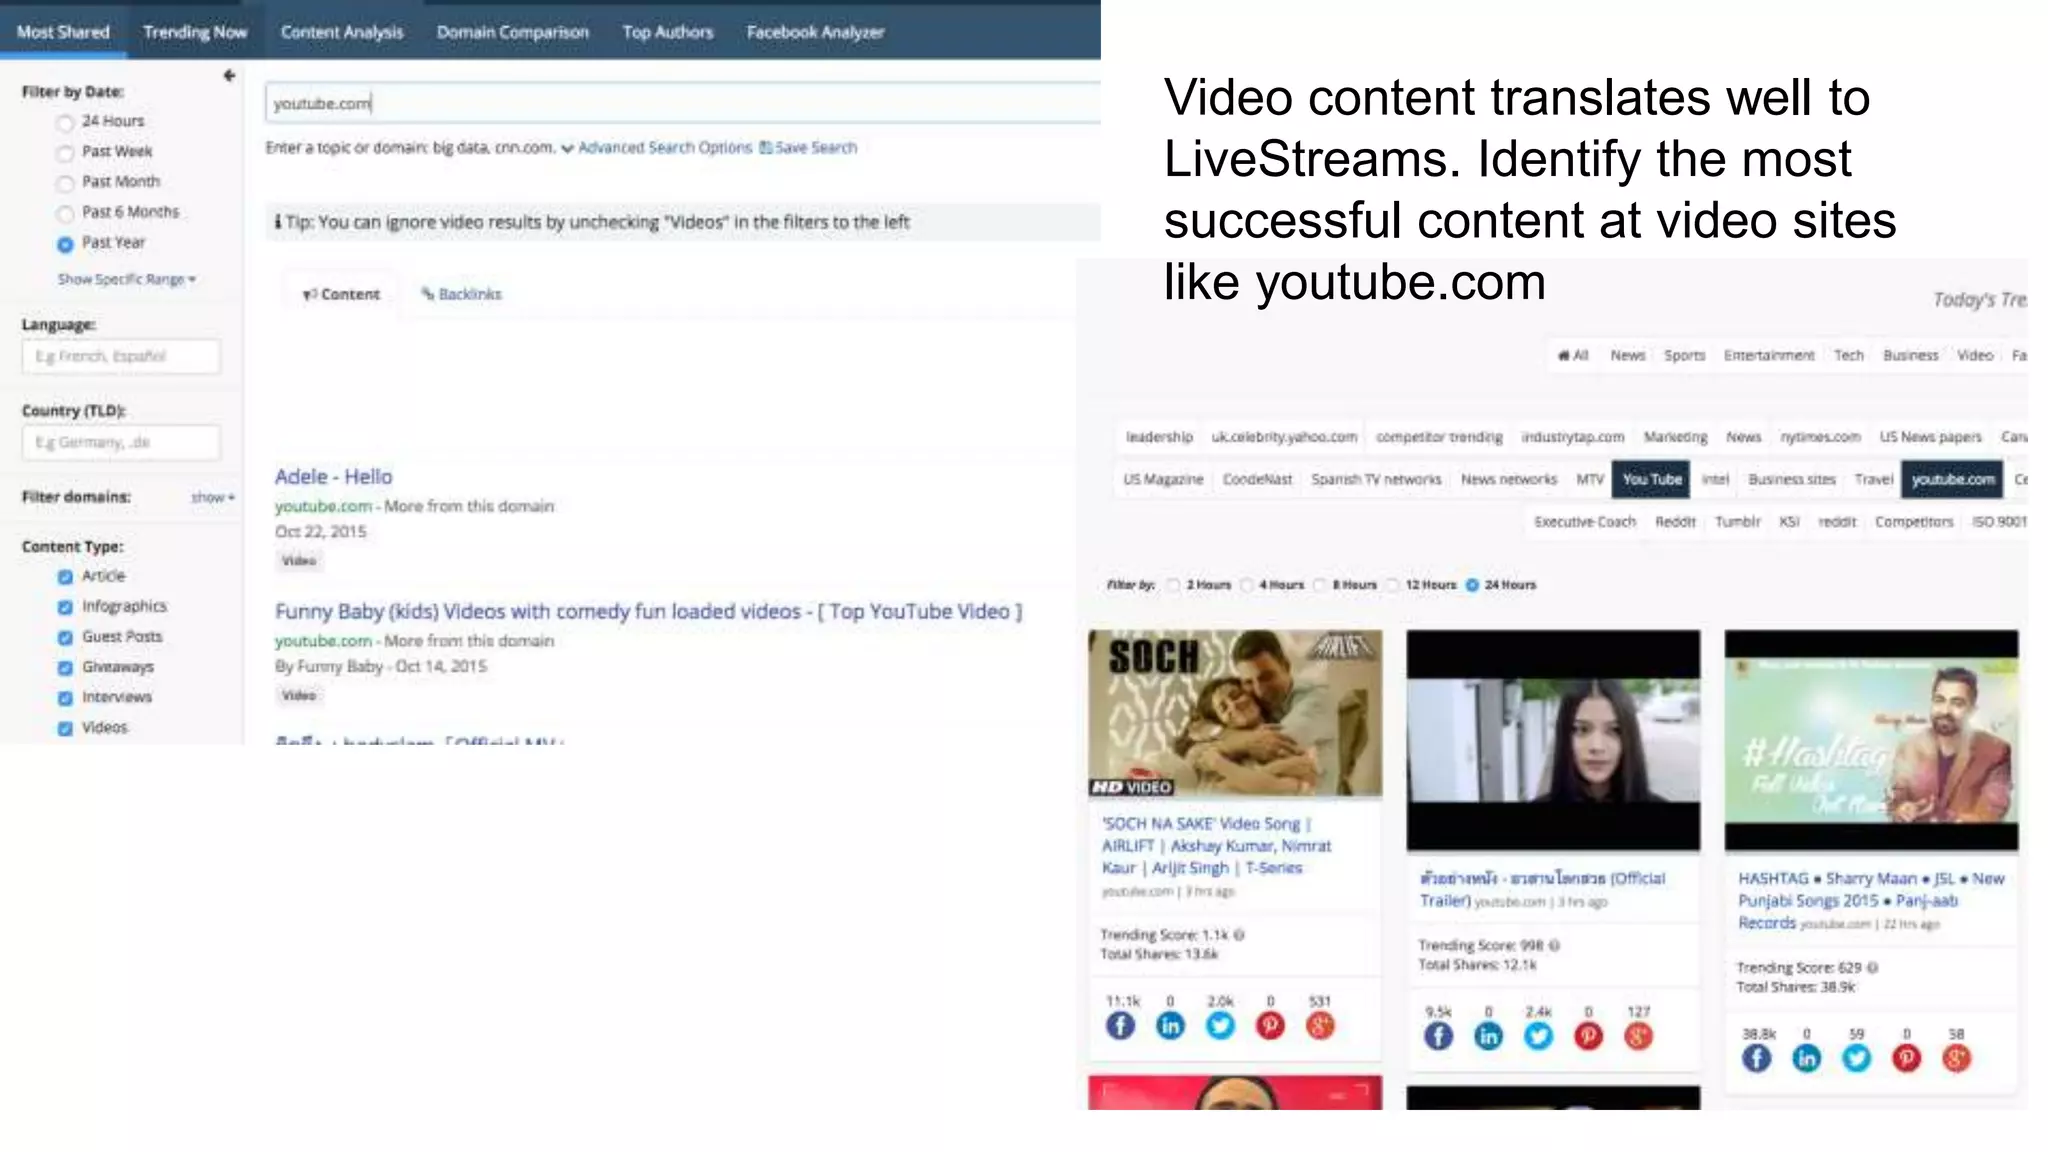The height and width of the screenshot is (1152, 2048).
Task: Click Google+ icon on Official Trailer card
Action: tap(1638, 1036)
